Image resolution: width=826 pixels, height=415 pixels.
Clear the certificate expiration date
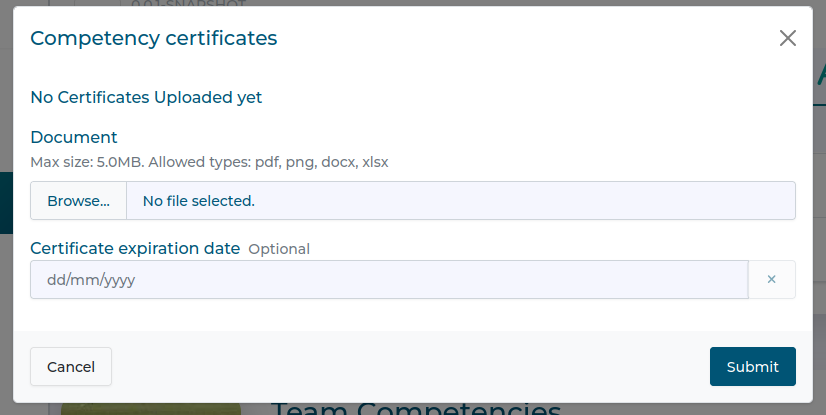(x=771, y=280)
